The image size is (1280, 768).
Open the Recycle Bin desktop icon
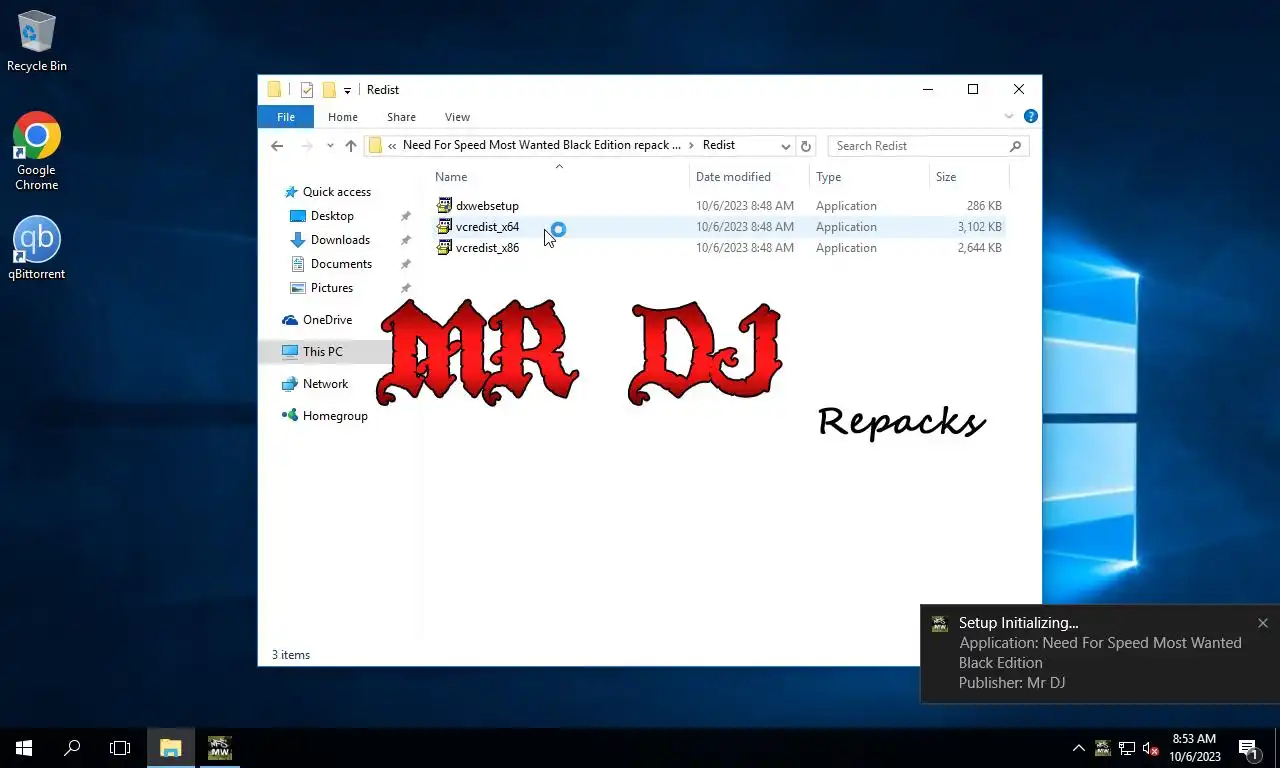(37, 41)
